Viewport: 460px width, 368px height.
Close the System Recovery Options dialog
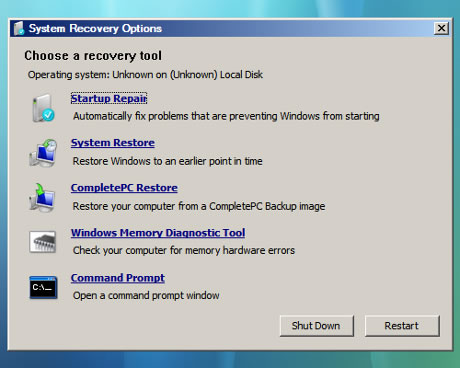(441, 28)
